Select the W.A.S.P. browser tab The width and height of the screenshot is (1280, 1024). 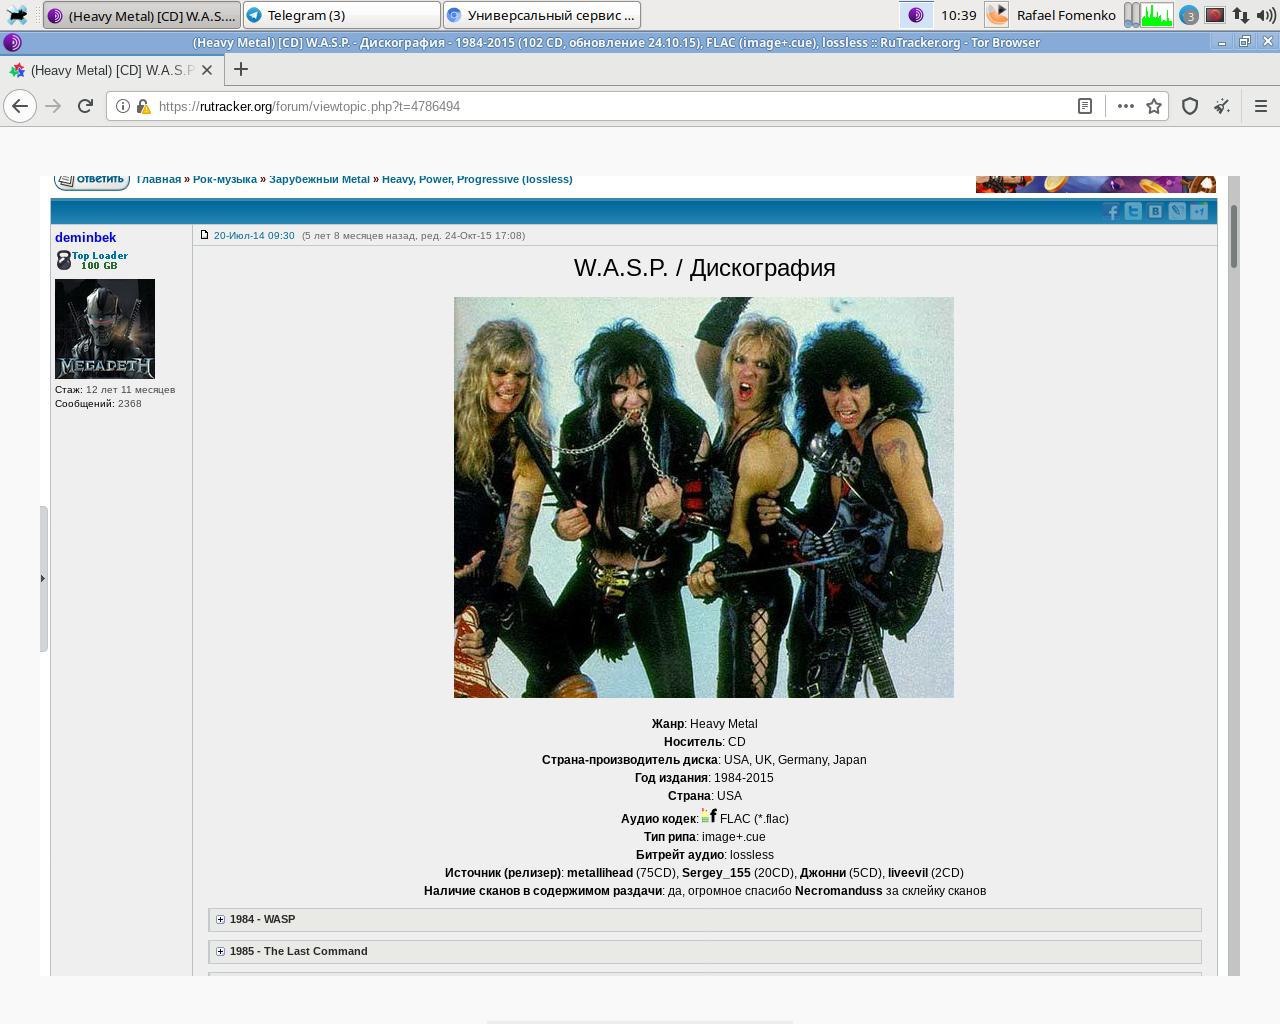click(110, 70)
